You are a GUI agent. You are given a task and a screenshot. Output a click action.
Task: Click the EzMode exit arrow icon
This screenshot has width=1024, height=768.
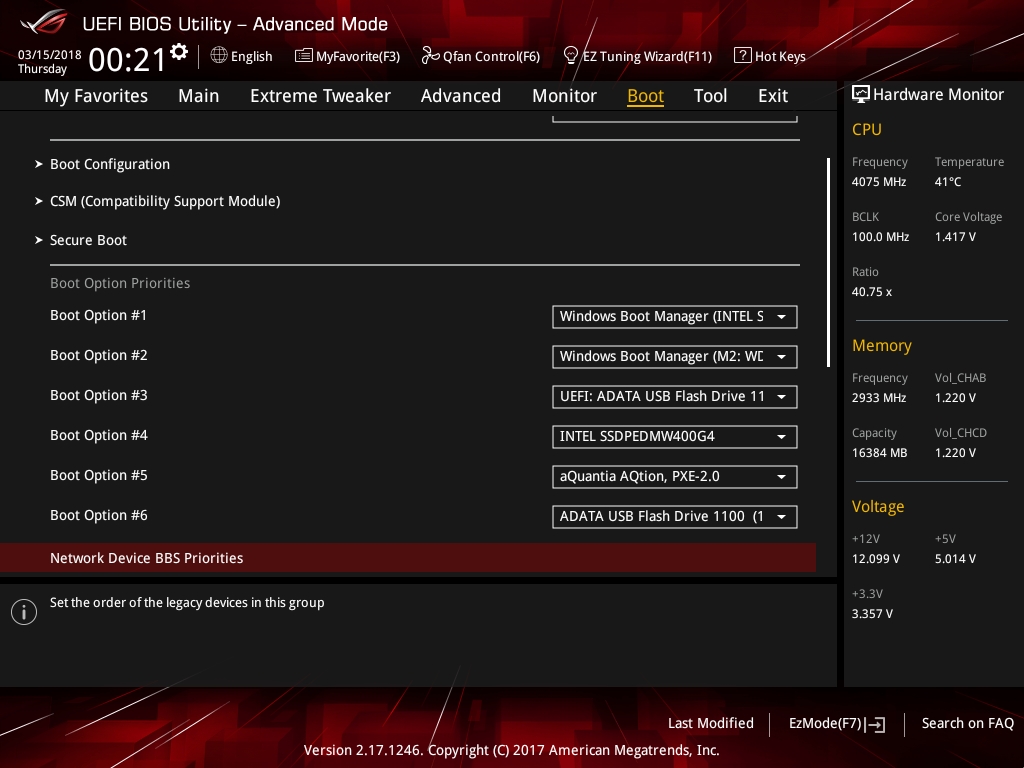pyautogui.click(x=876, y=724)
